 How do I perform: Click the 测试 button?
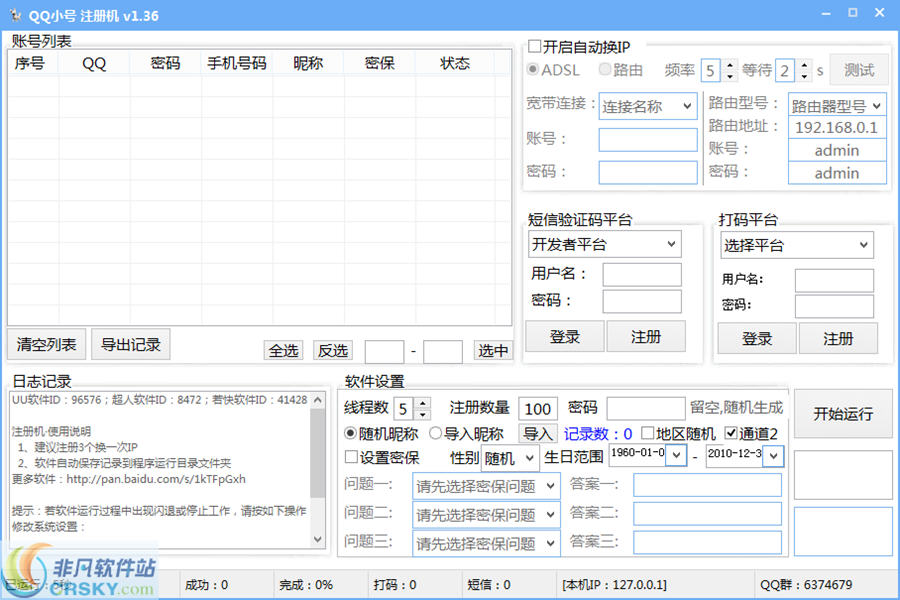[859, 70]
